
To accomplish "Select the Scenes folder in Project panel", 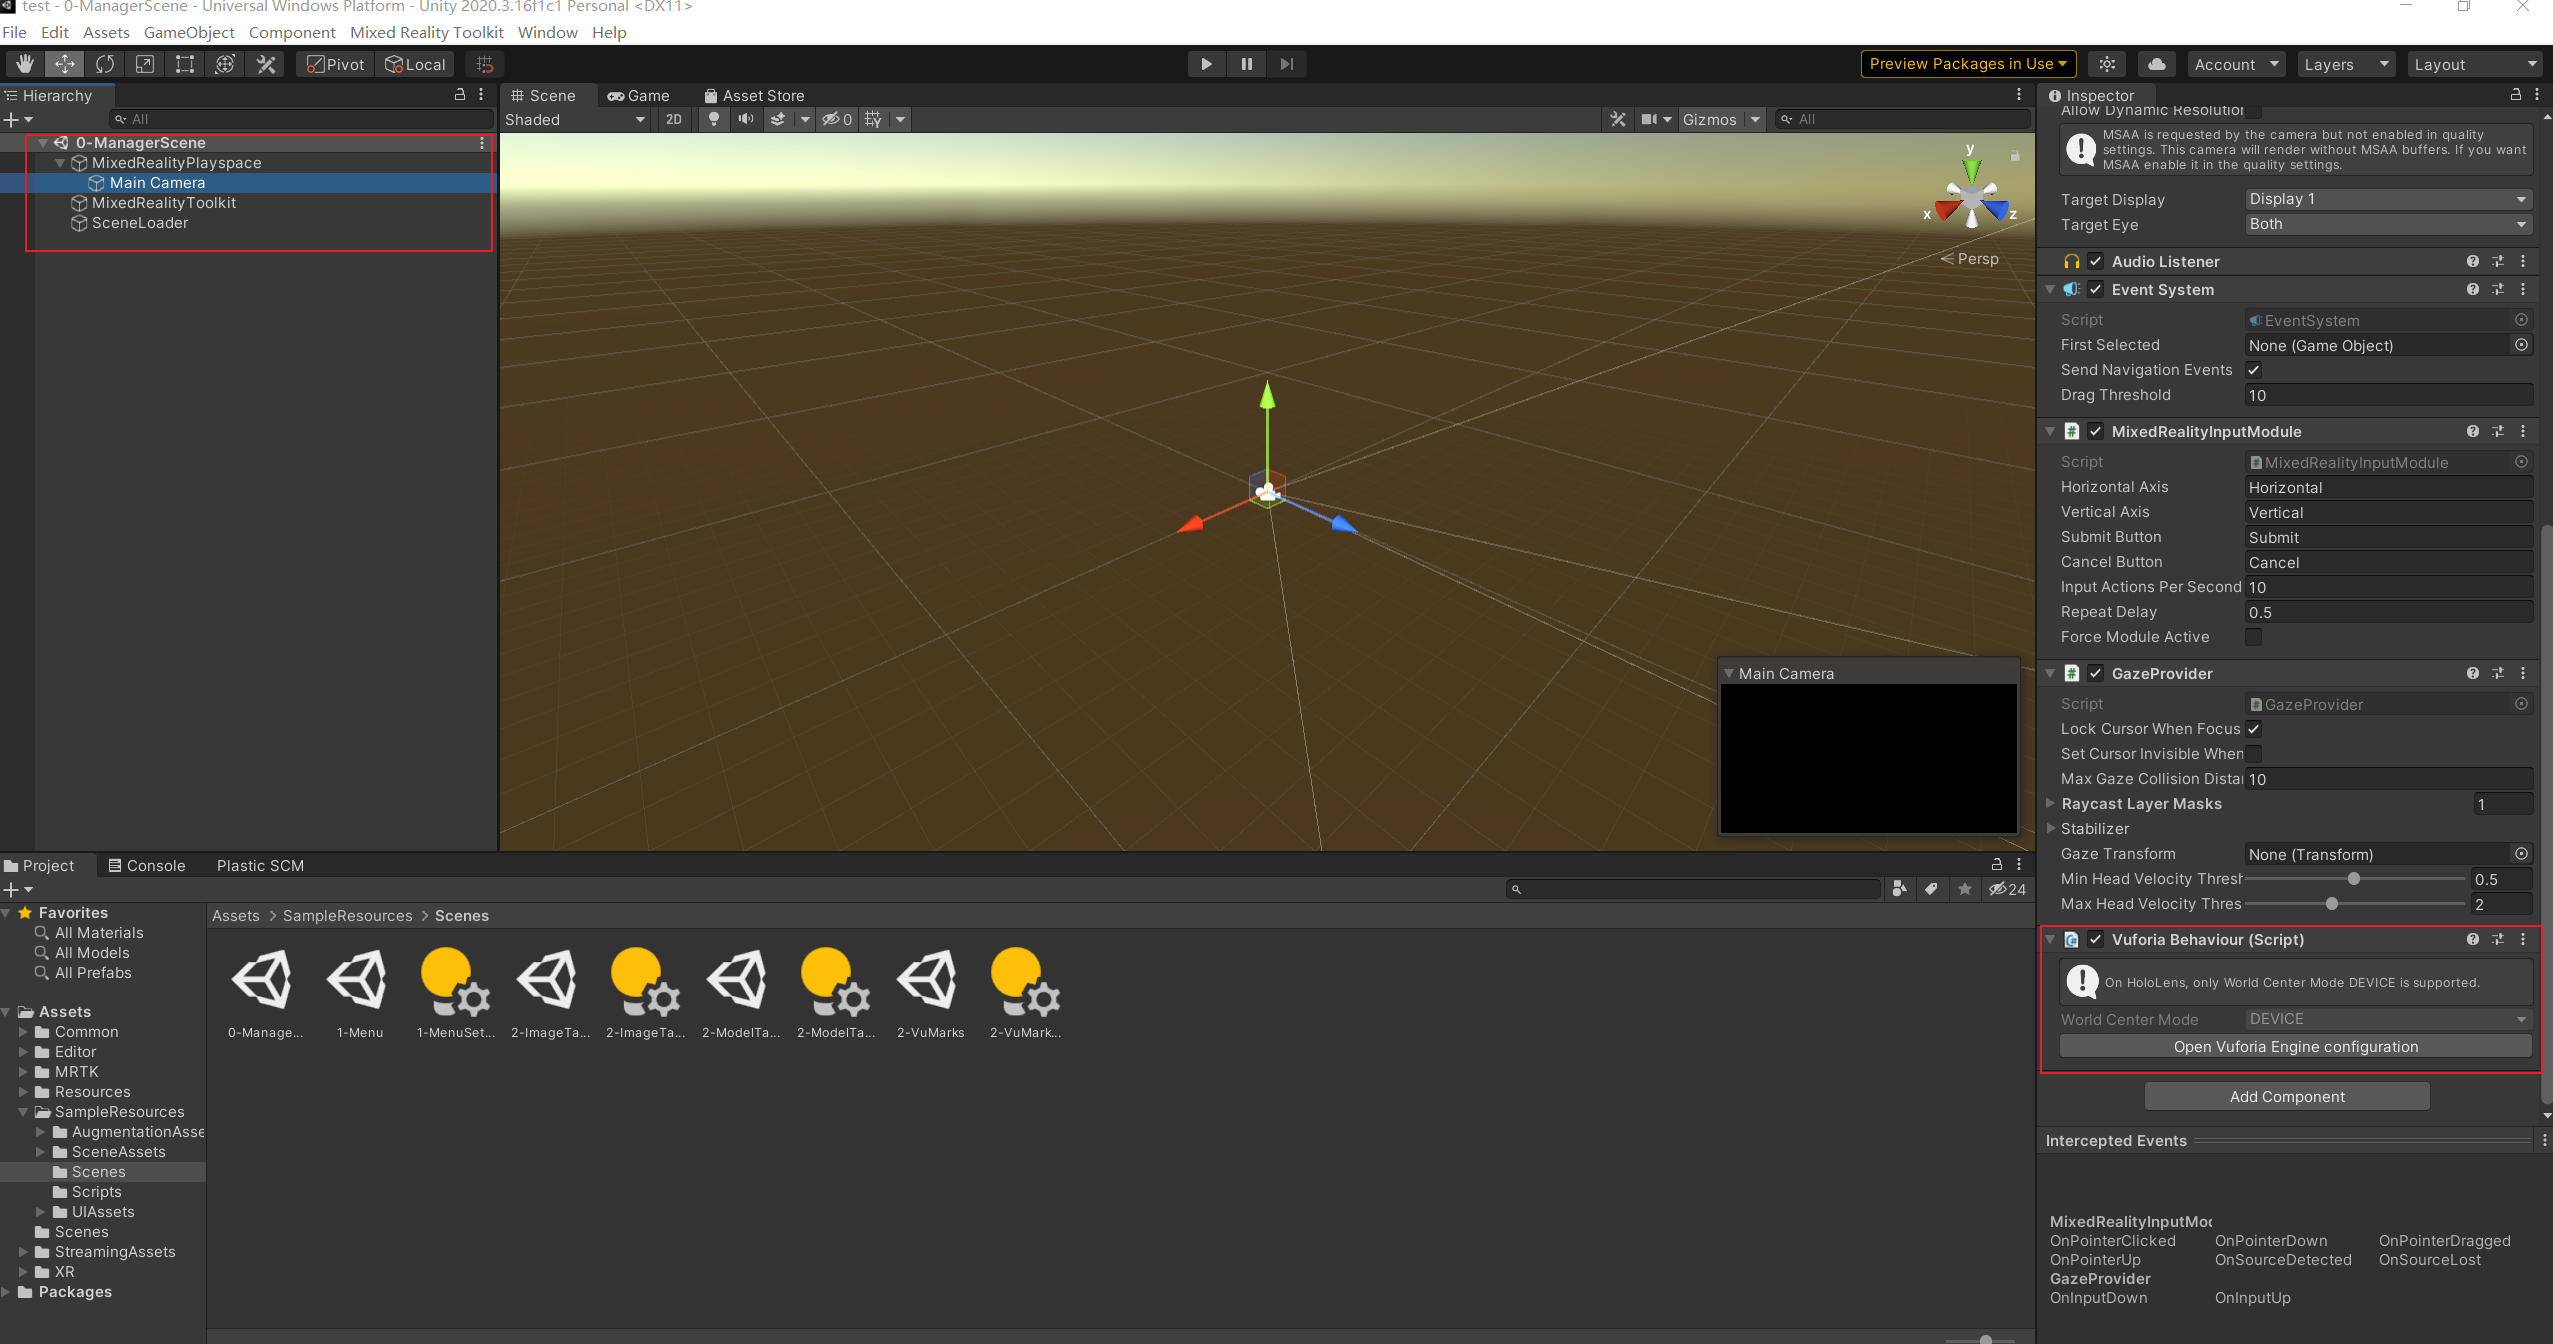I will pyautogui.click(x=95, y=1172).
